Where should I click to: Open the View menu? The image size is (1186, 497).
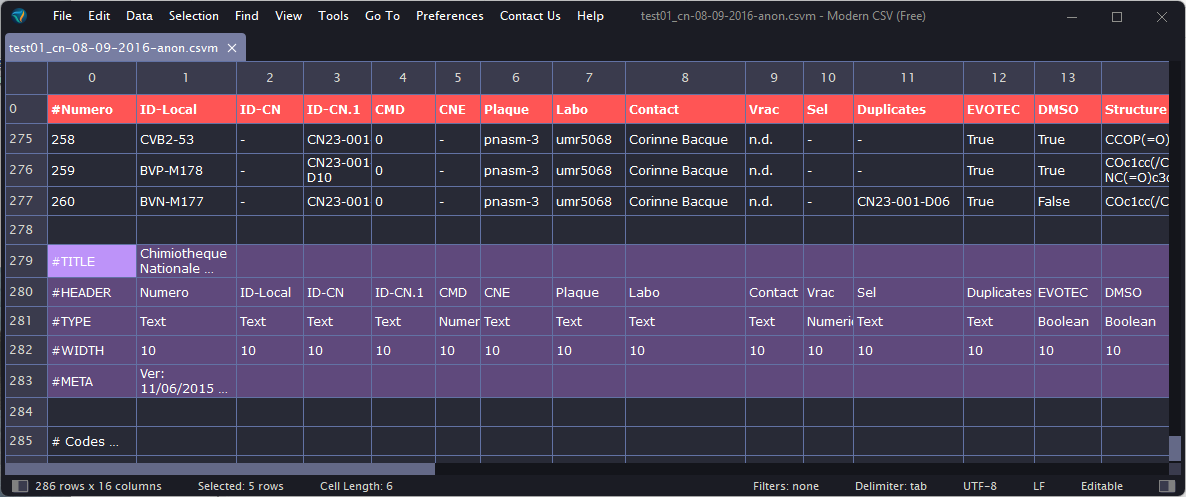(x=289, y=16)
